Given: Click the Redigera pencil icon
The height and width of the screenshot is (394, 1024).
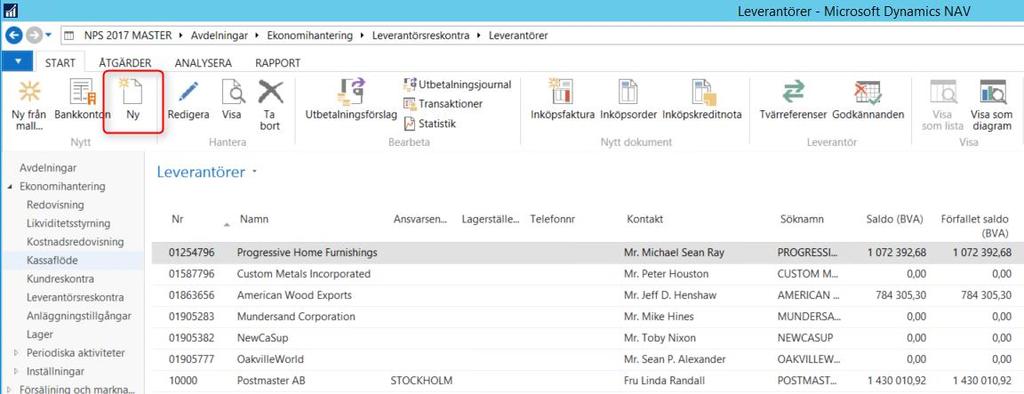Looking at the screenshot, I should point(189,91).
